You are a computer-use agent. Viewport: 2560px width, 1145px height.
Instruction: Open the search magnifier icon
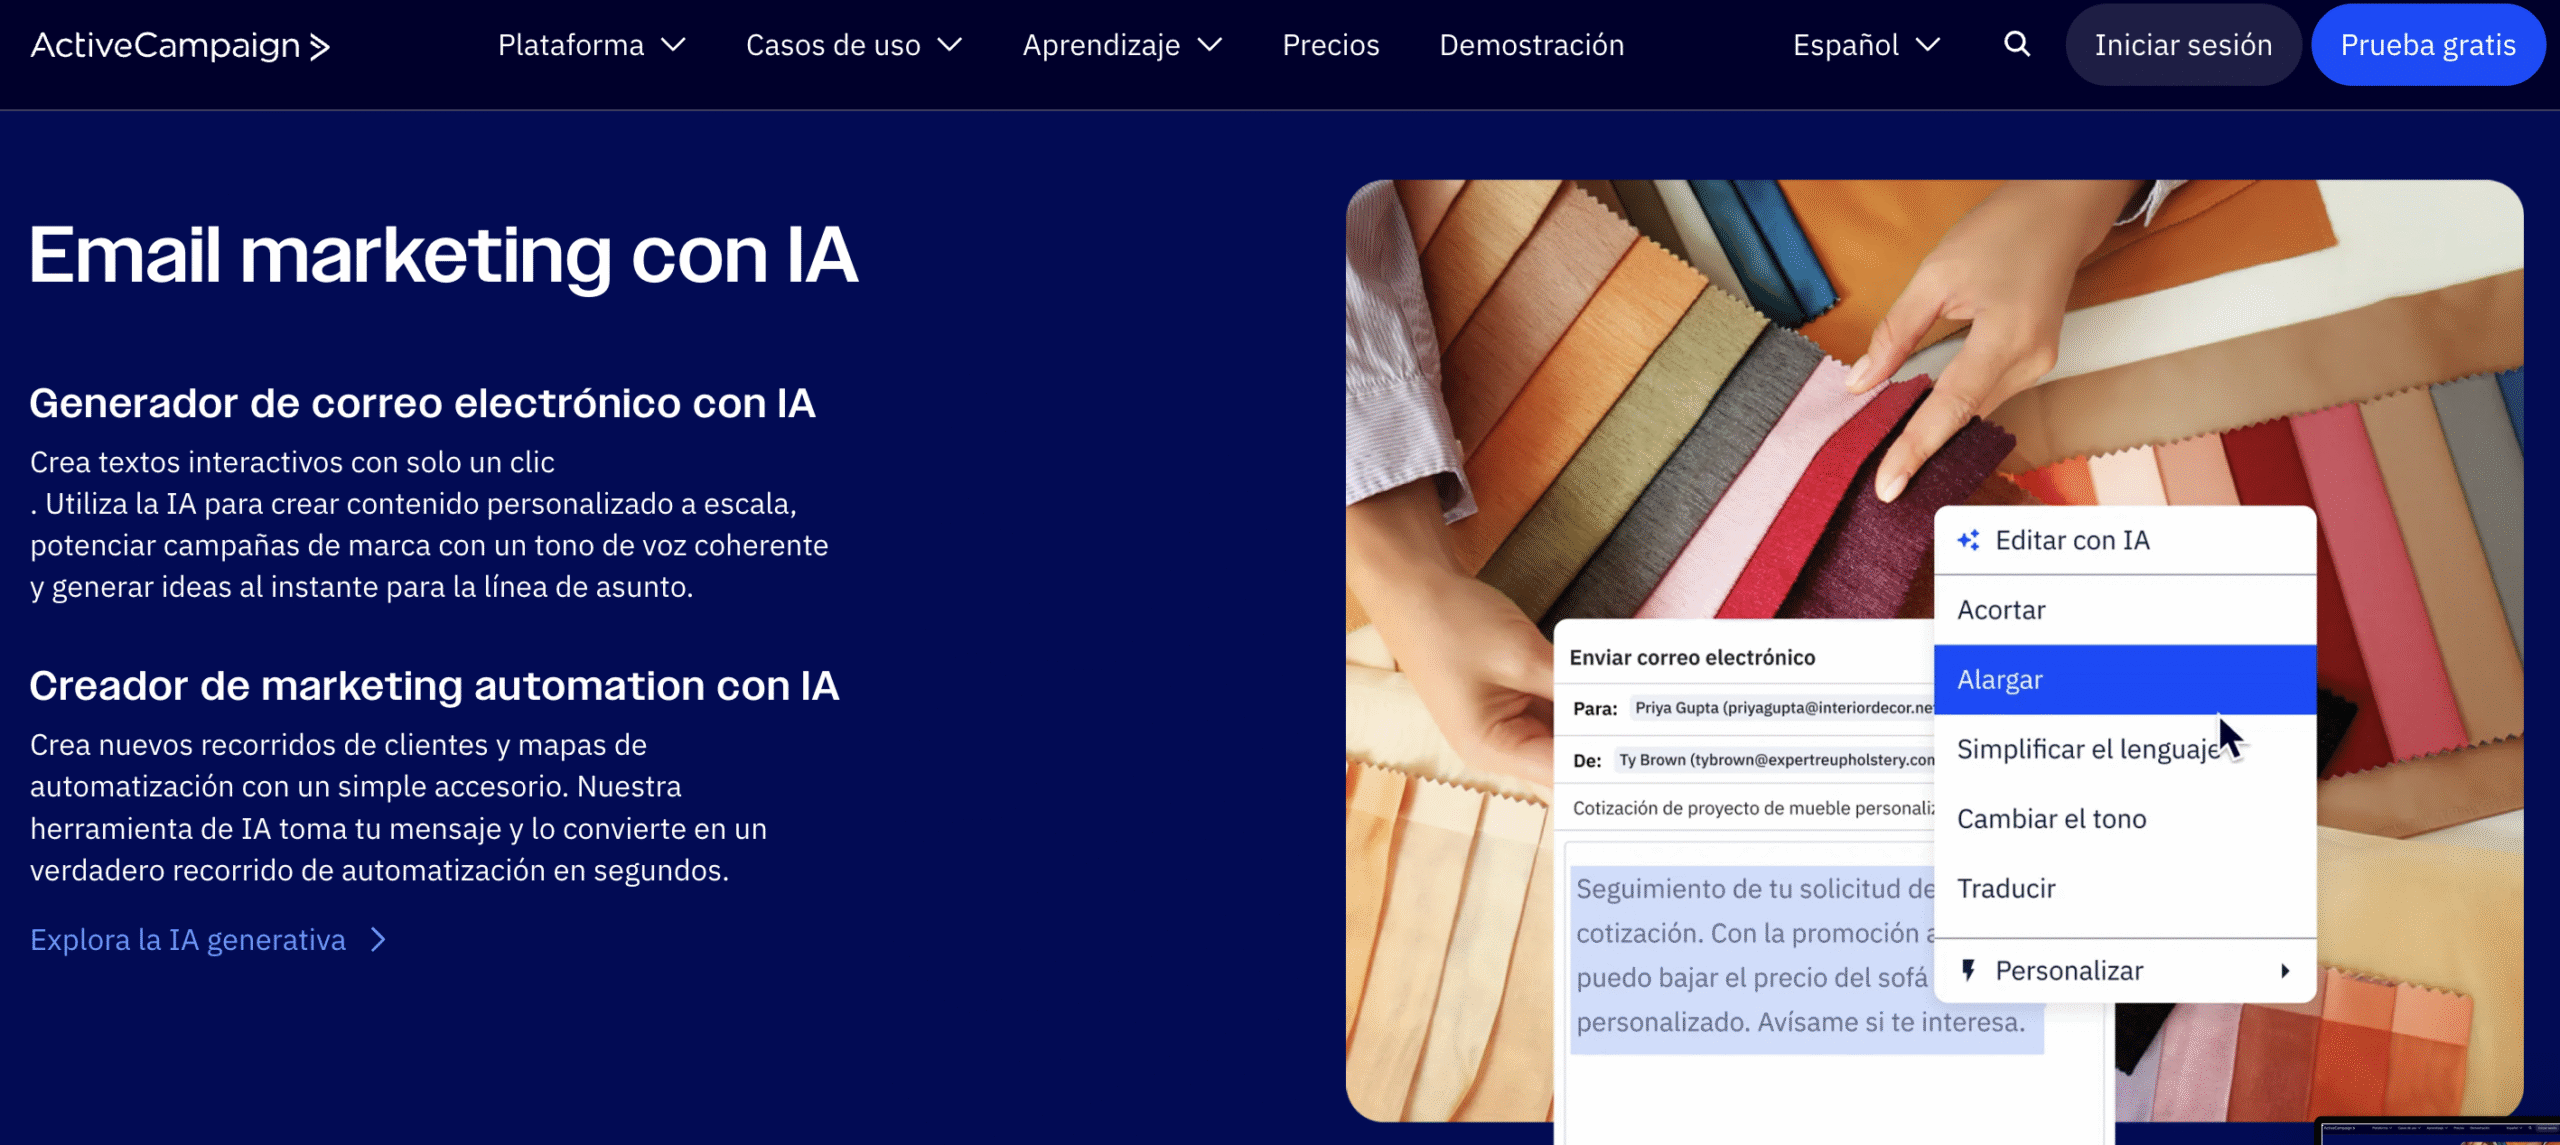pyautogui.click(x=2015, y=44)
